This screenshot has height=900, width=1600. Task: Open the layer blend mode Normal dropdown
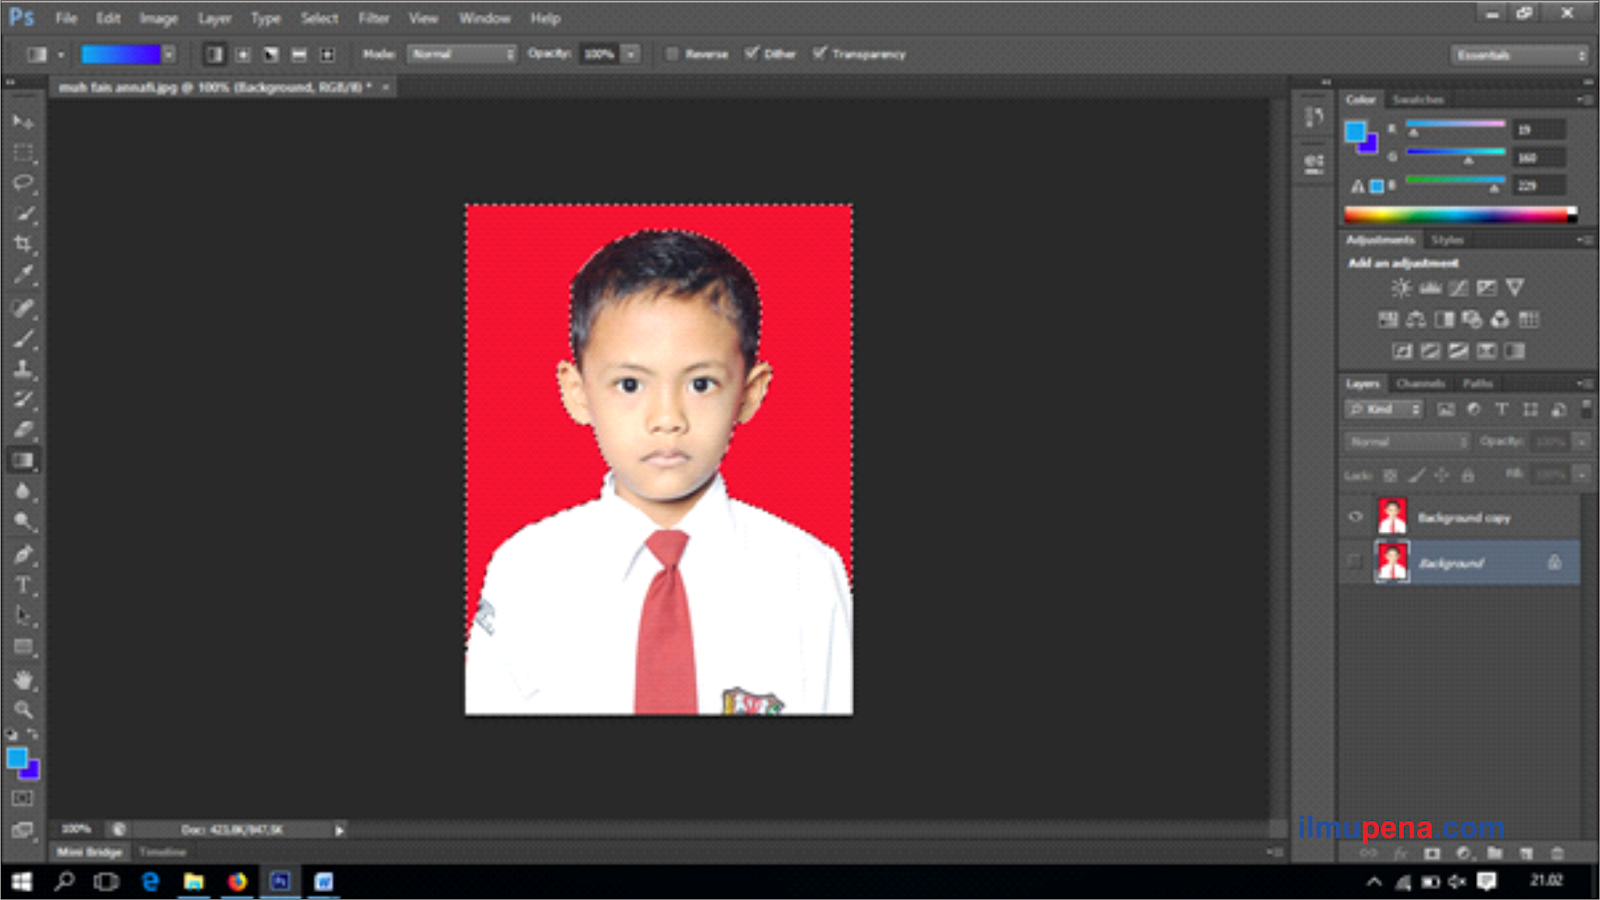[x=1407, y=442]
